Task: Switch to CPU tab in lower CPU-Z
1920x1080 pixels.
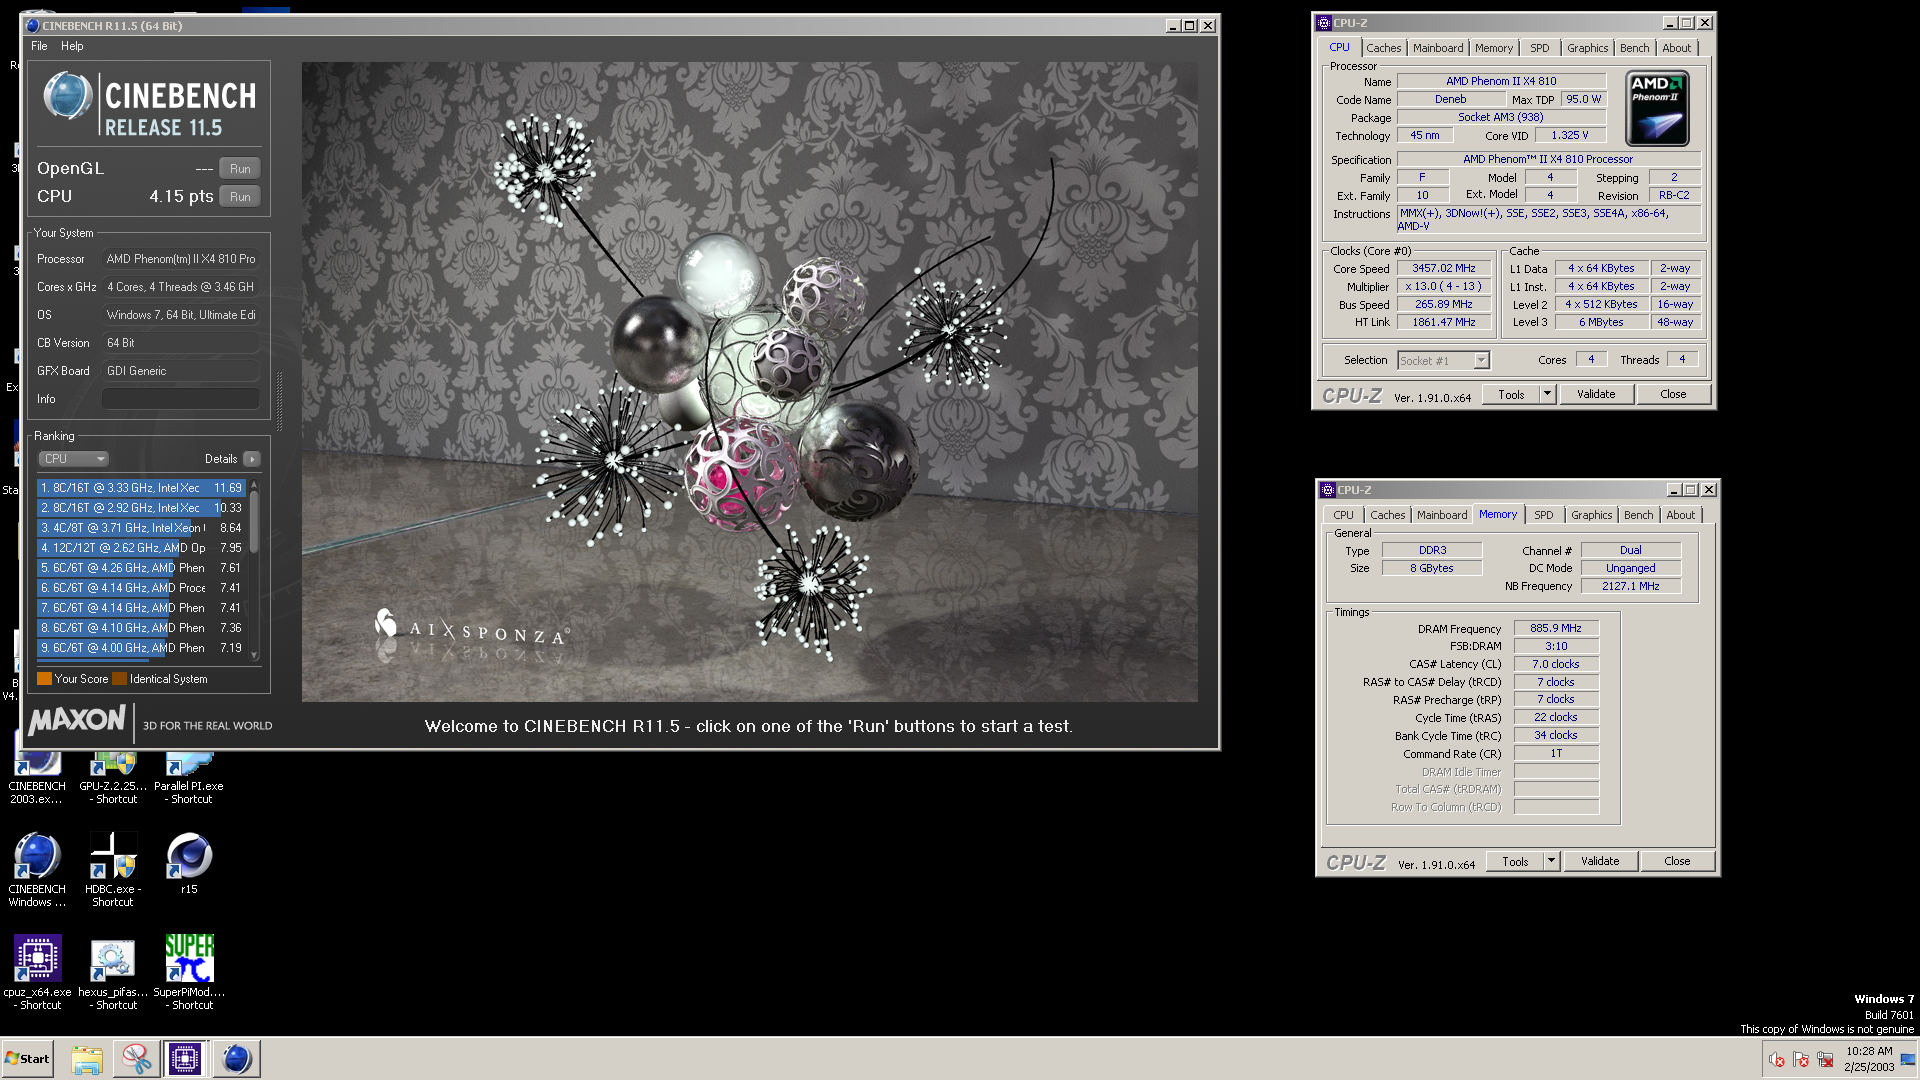Action: tap(1343, 515)
